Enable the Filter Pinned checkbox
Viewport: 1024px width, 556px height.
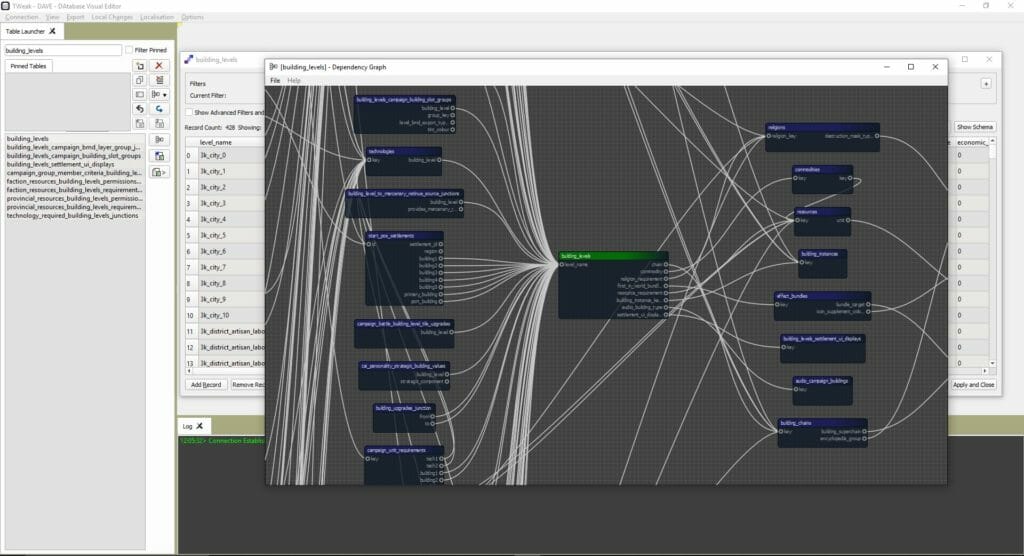(x=129, y=49)
